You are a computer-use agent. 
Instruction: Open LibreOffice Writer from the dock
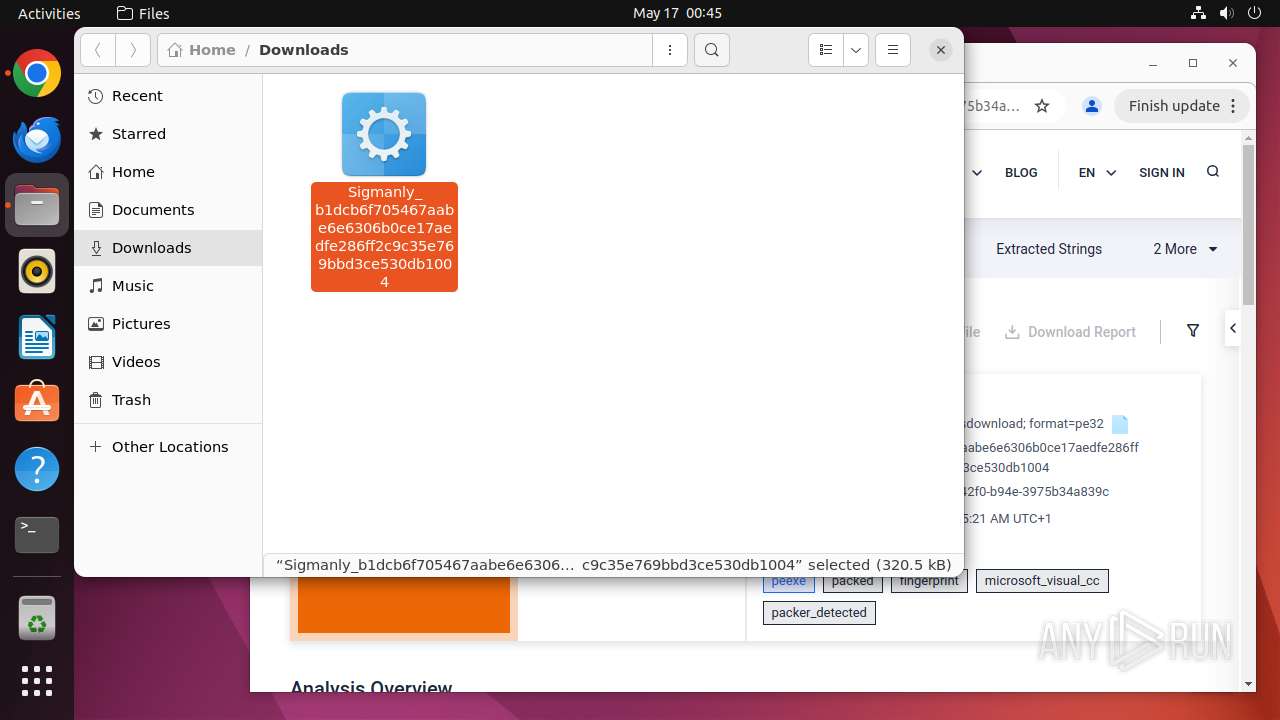click(37, 337)
